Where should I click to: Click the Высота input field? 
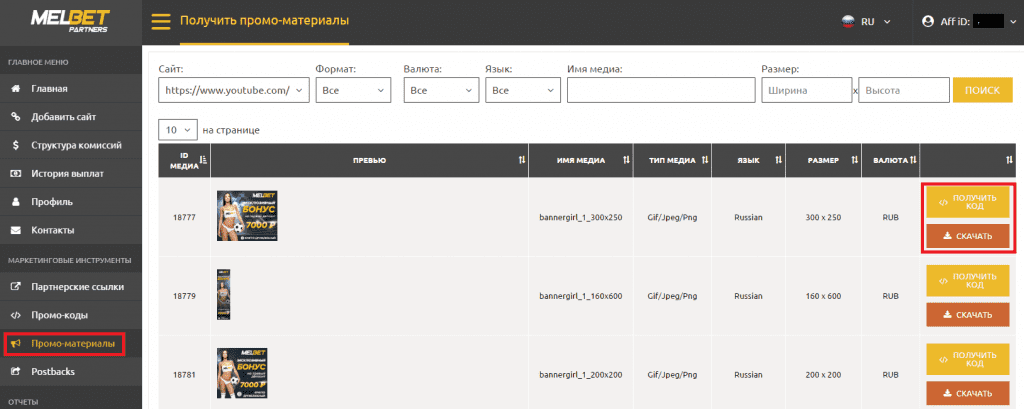coord(904,91)
